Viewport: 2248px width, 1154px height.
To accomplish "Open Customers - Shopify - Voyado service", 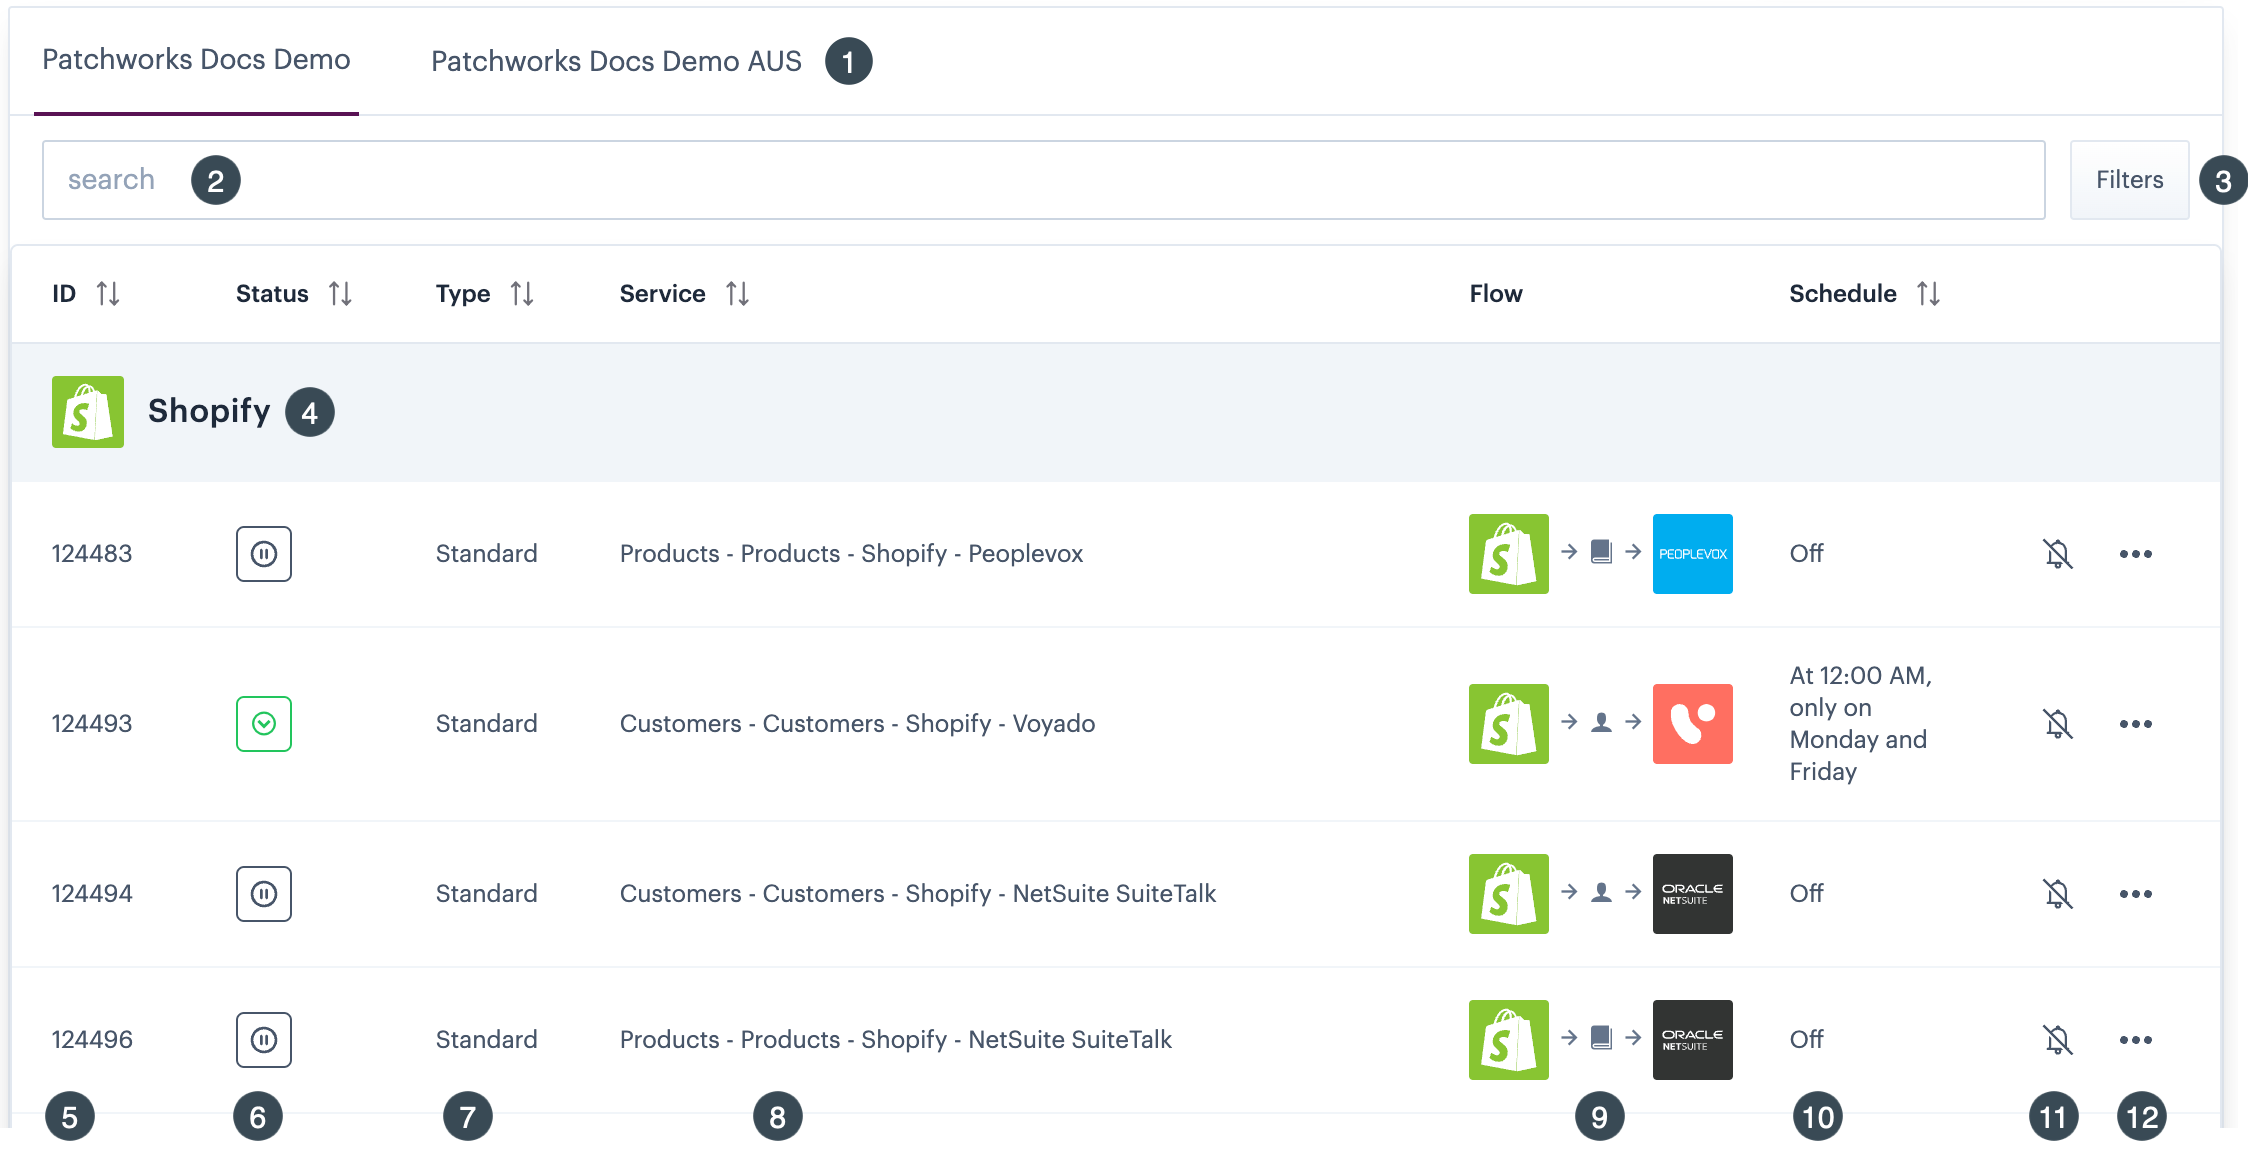I will [857, 724].
